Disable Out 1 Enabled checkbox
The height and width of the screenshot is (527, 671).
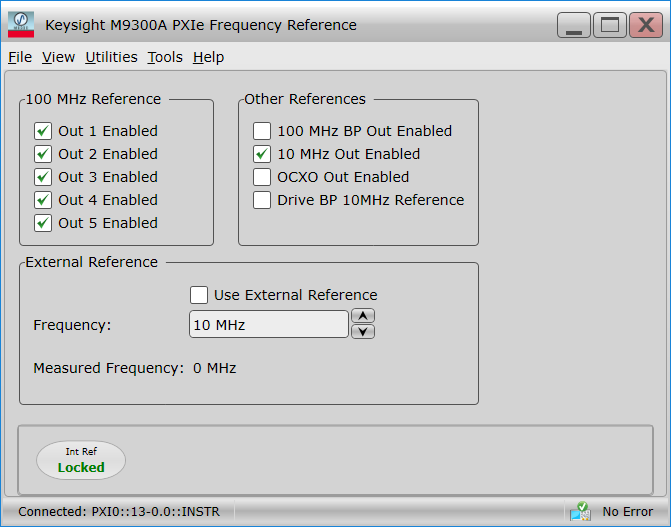coord(43,131)
